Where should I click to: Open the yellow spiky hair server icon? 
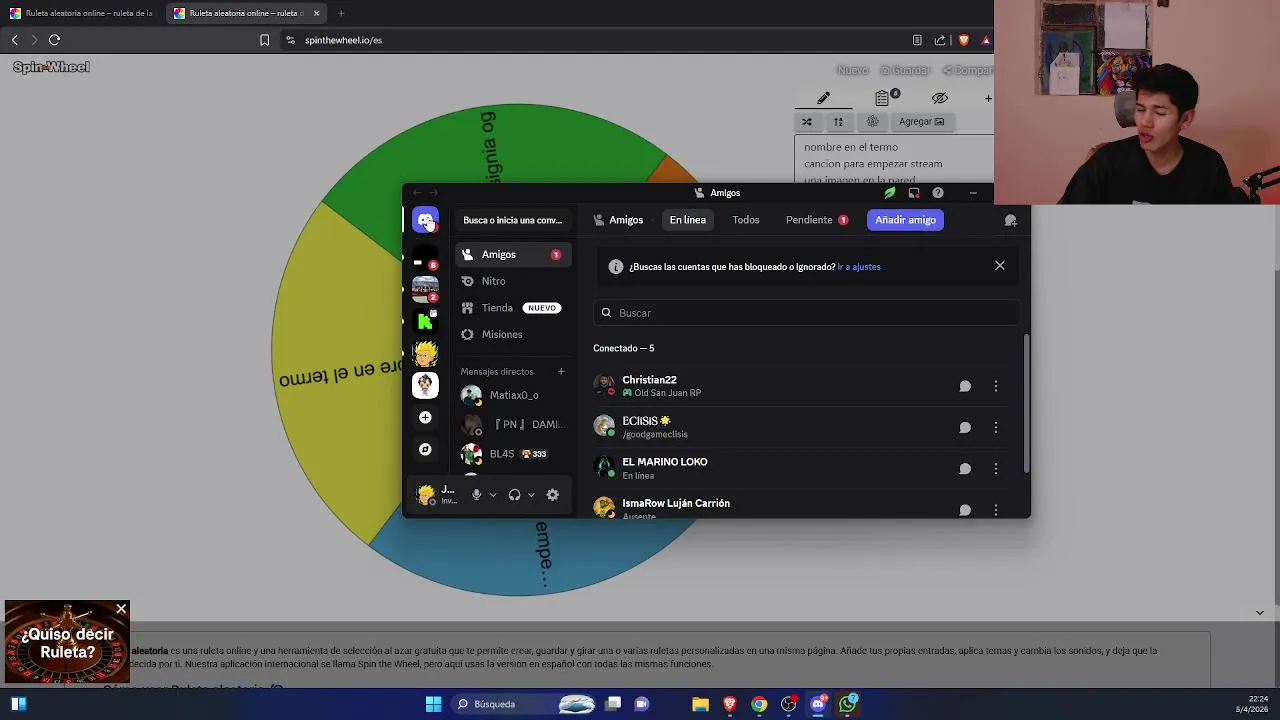(425, 353)
